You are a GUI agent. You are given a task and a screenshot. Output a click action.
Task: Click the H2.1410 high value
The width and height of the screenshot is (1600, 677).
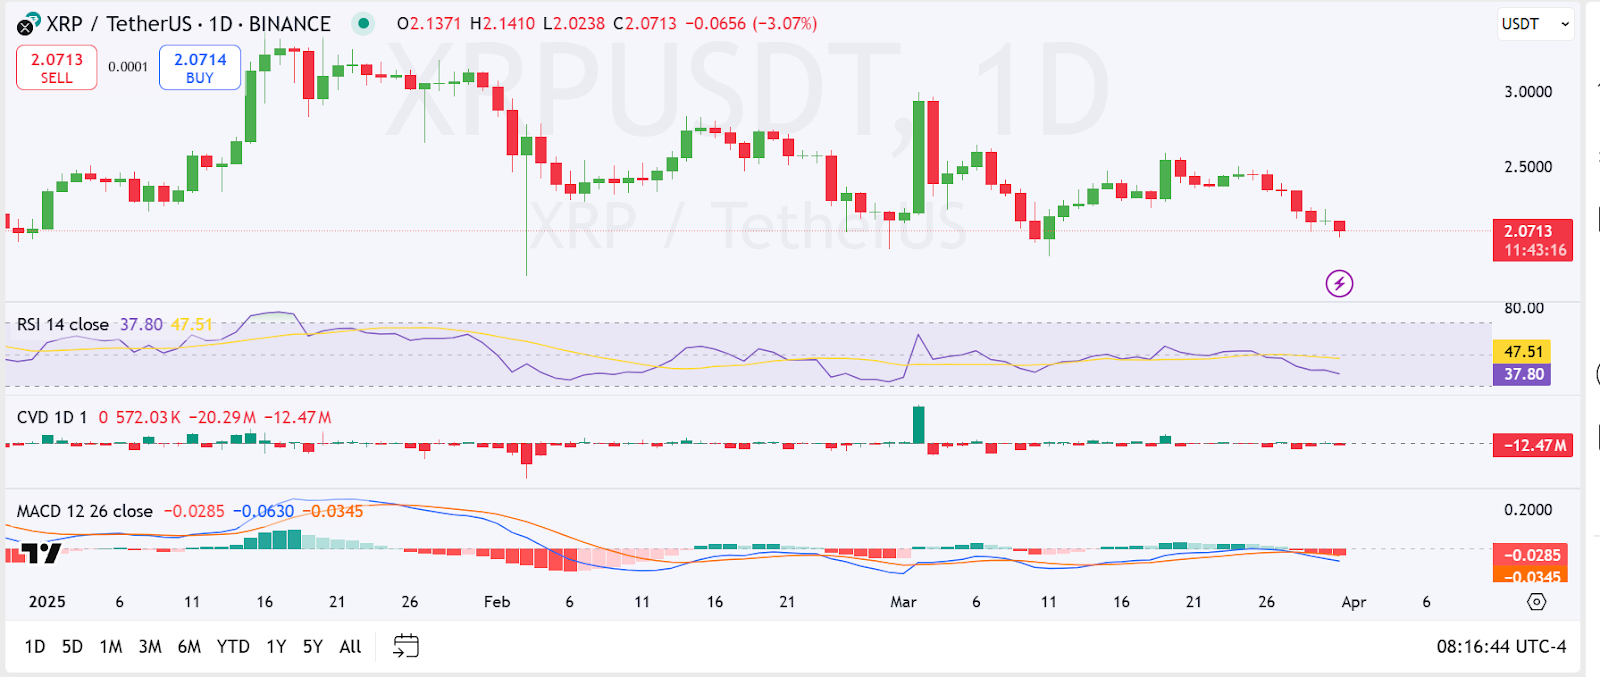coord(502,23)
